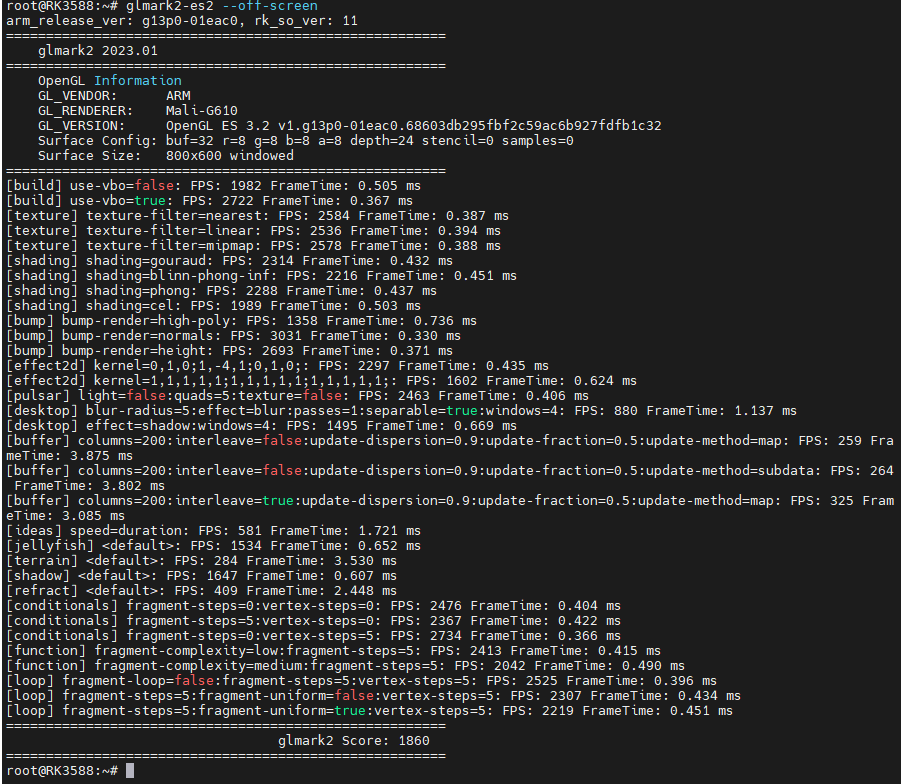
Task: Click the 'glmark2 Score: 1860' text
Action: (354, 740)
